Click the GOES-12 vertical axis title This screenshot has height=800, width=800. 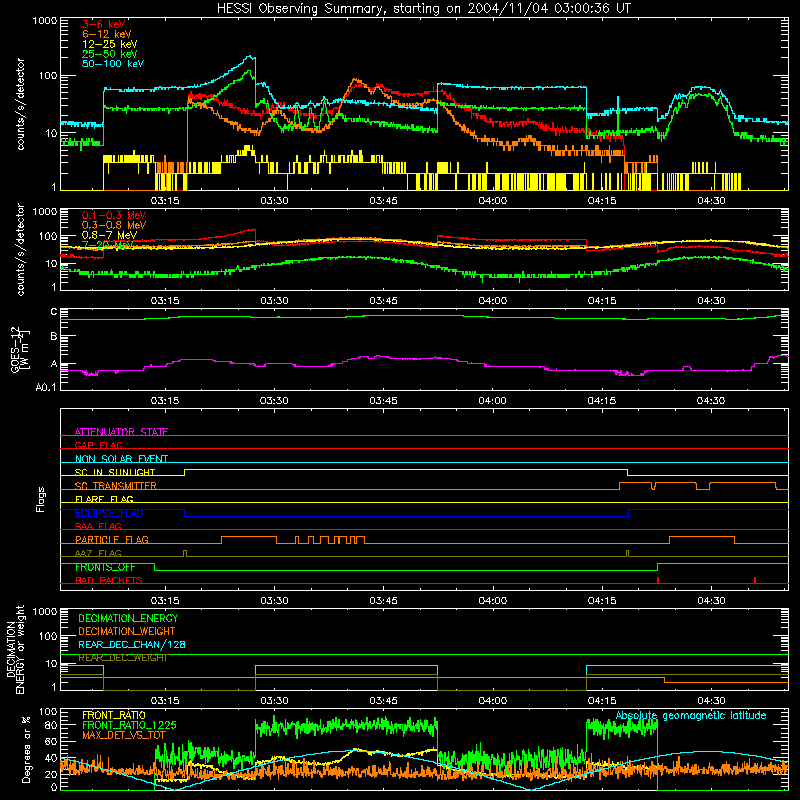pyautogui.click(x=20, y=350)
